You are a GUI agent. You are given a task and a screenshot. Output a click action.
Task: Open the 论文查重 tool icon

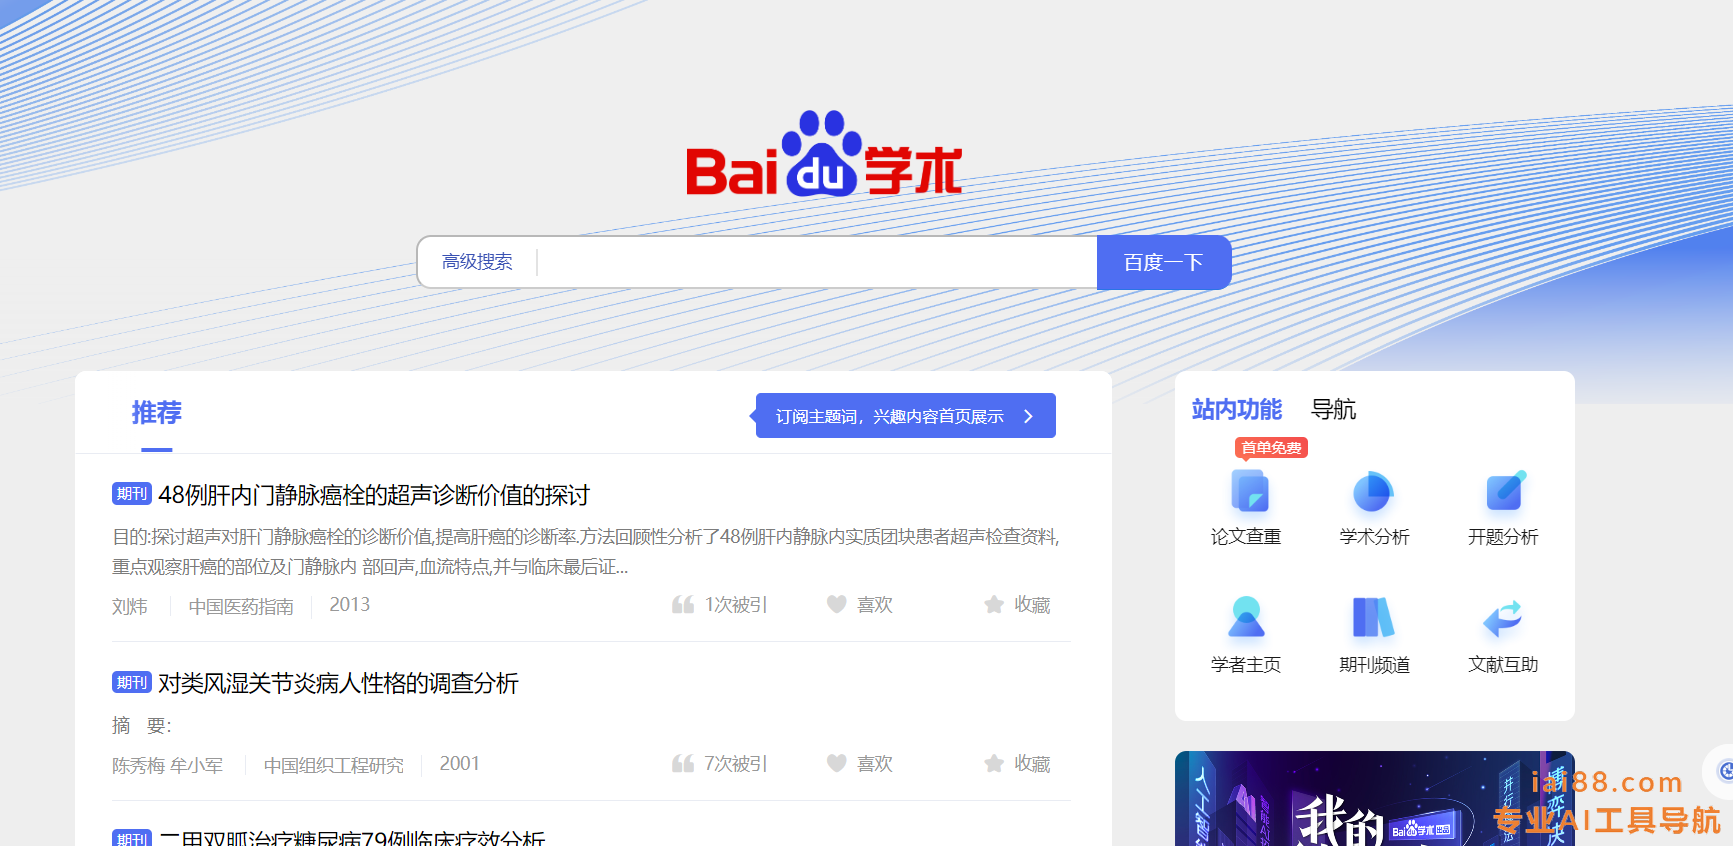1249,492
